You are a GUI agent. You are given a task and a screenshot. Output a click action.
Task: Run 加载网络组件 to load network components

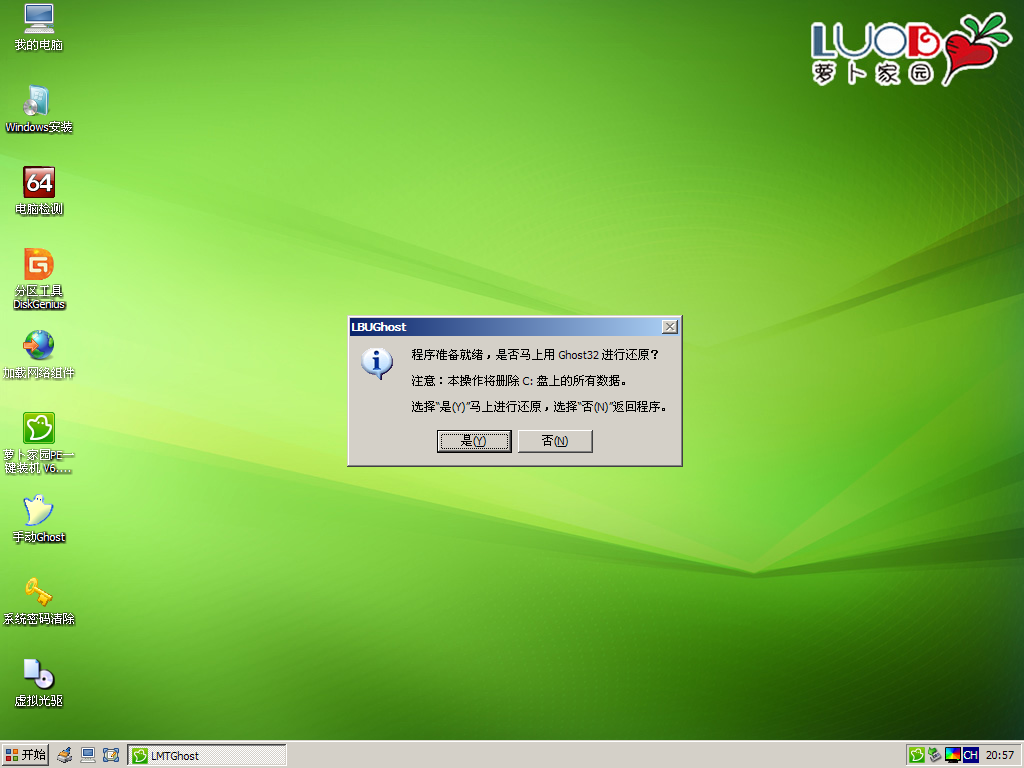[38, 352]
